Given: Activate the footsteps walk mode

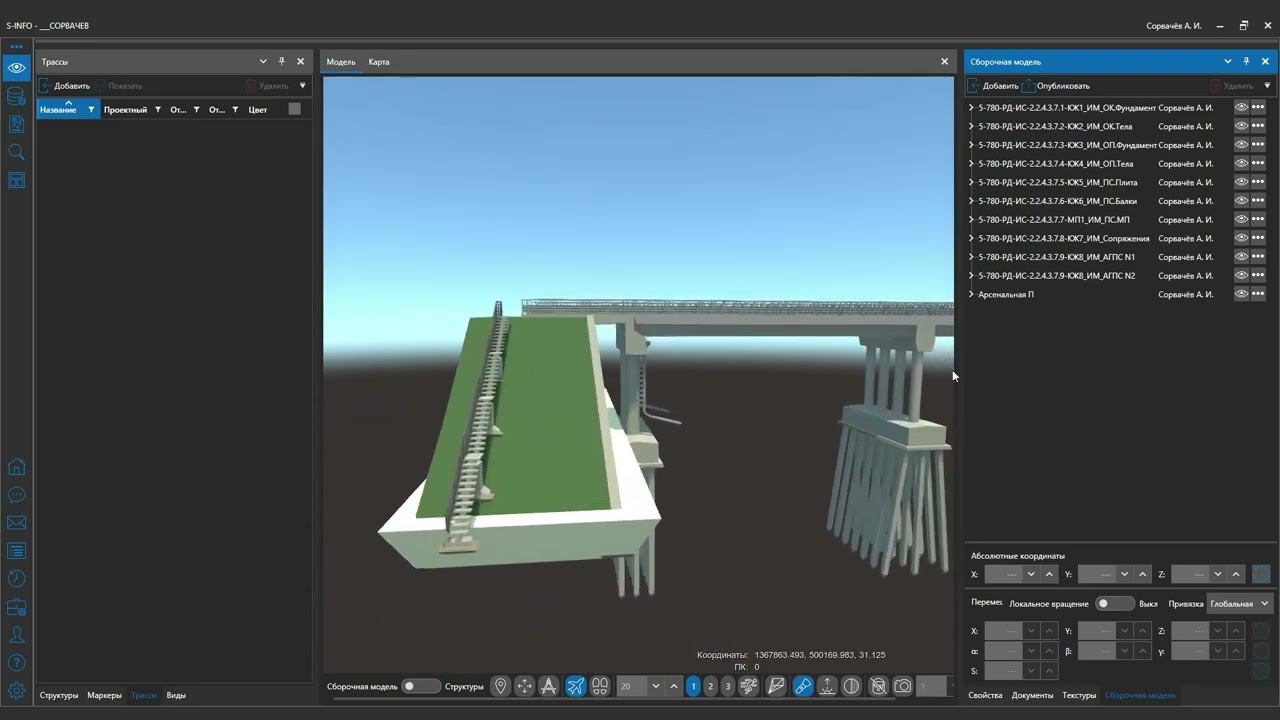Looking at the screenshot, I should pos(600,686).
